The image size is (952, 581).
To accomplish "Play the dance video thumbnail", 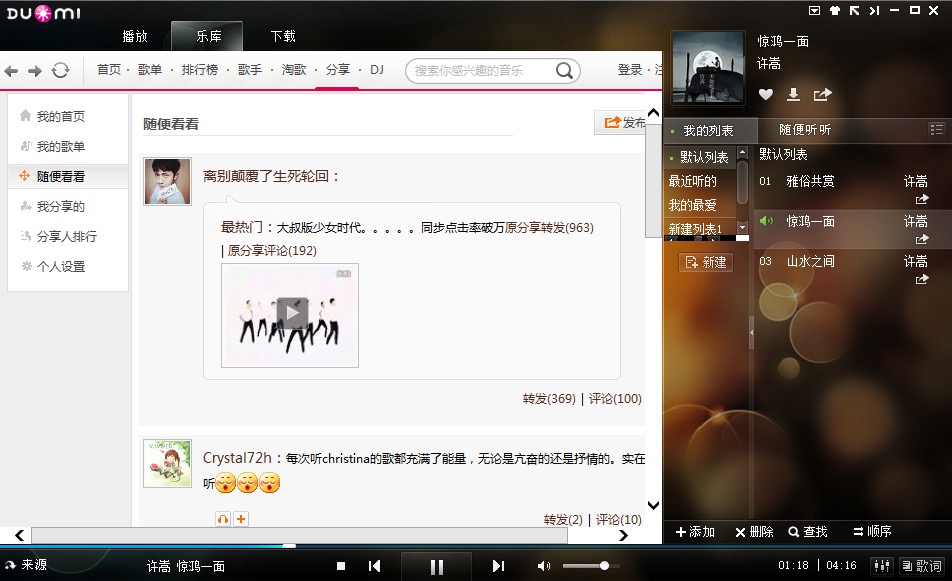I will coord(290,315).
